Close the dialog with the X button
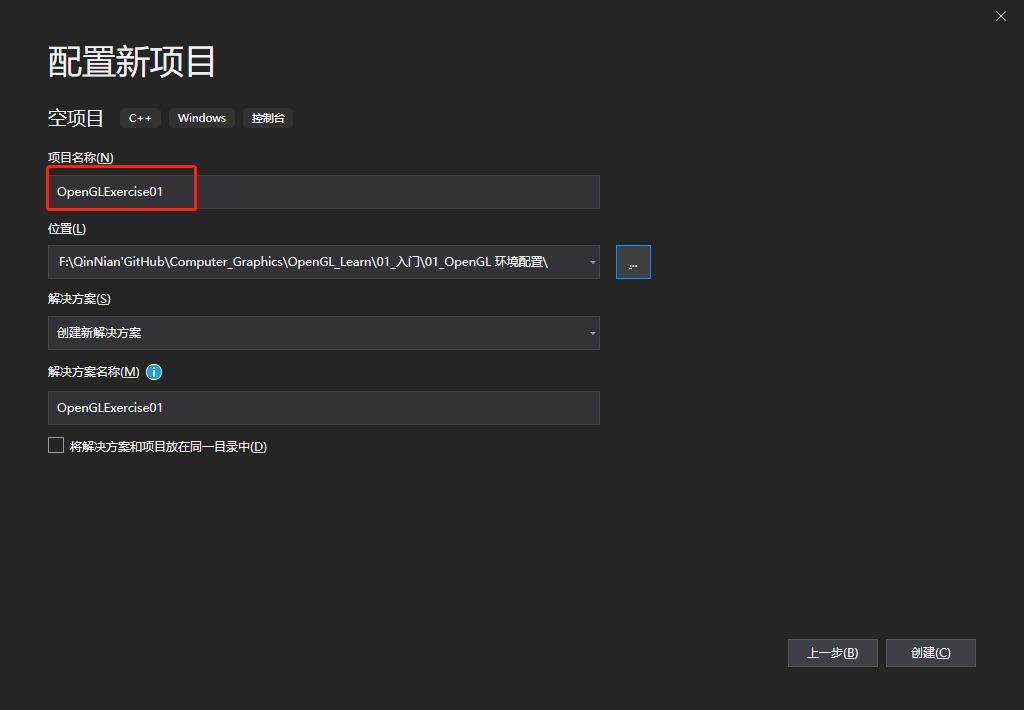 [x=1000, y=16]
